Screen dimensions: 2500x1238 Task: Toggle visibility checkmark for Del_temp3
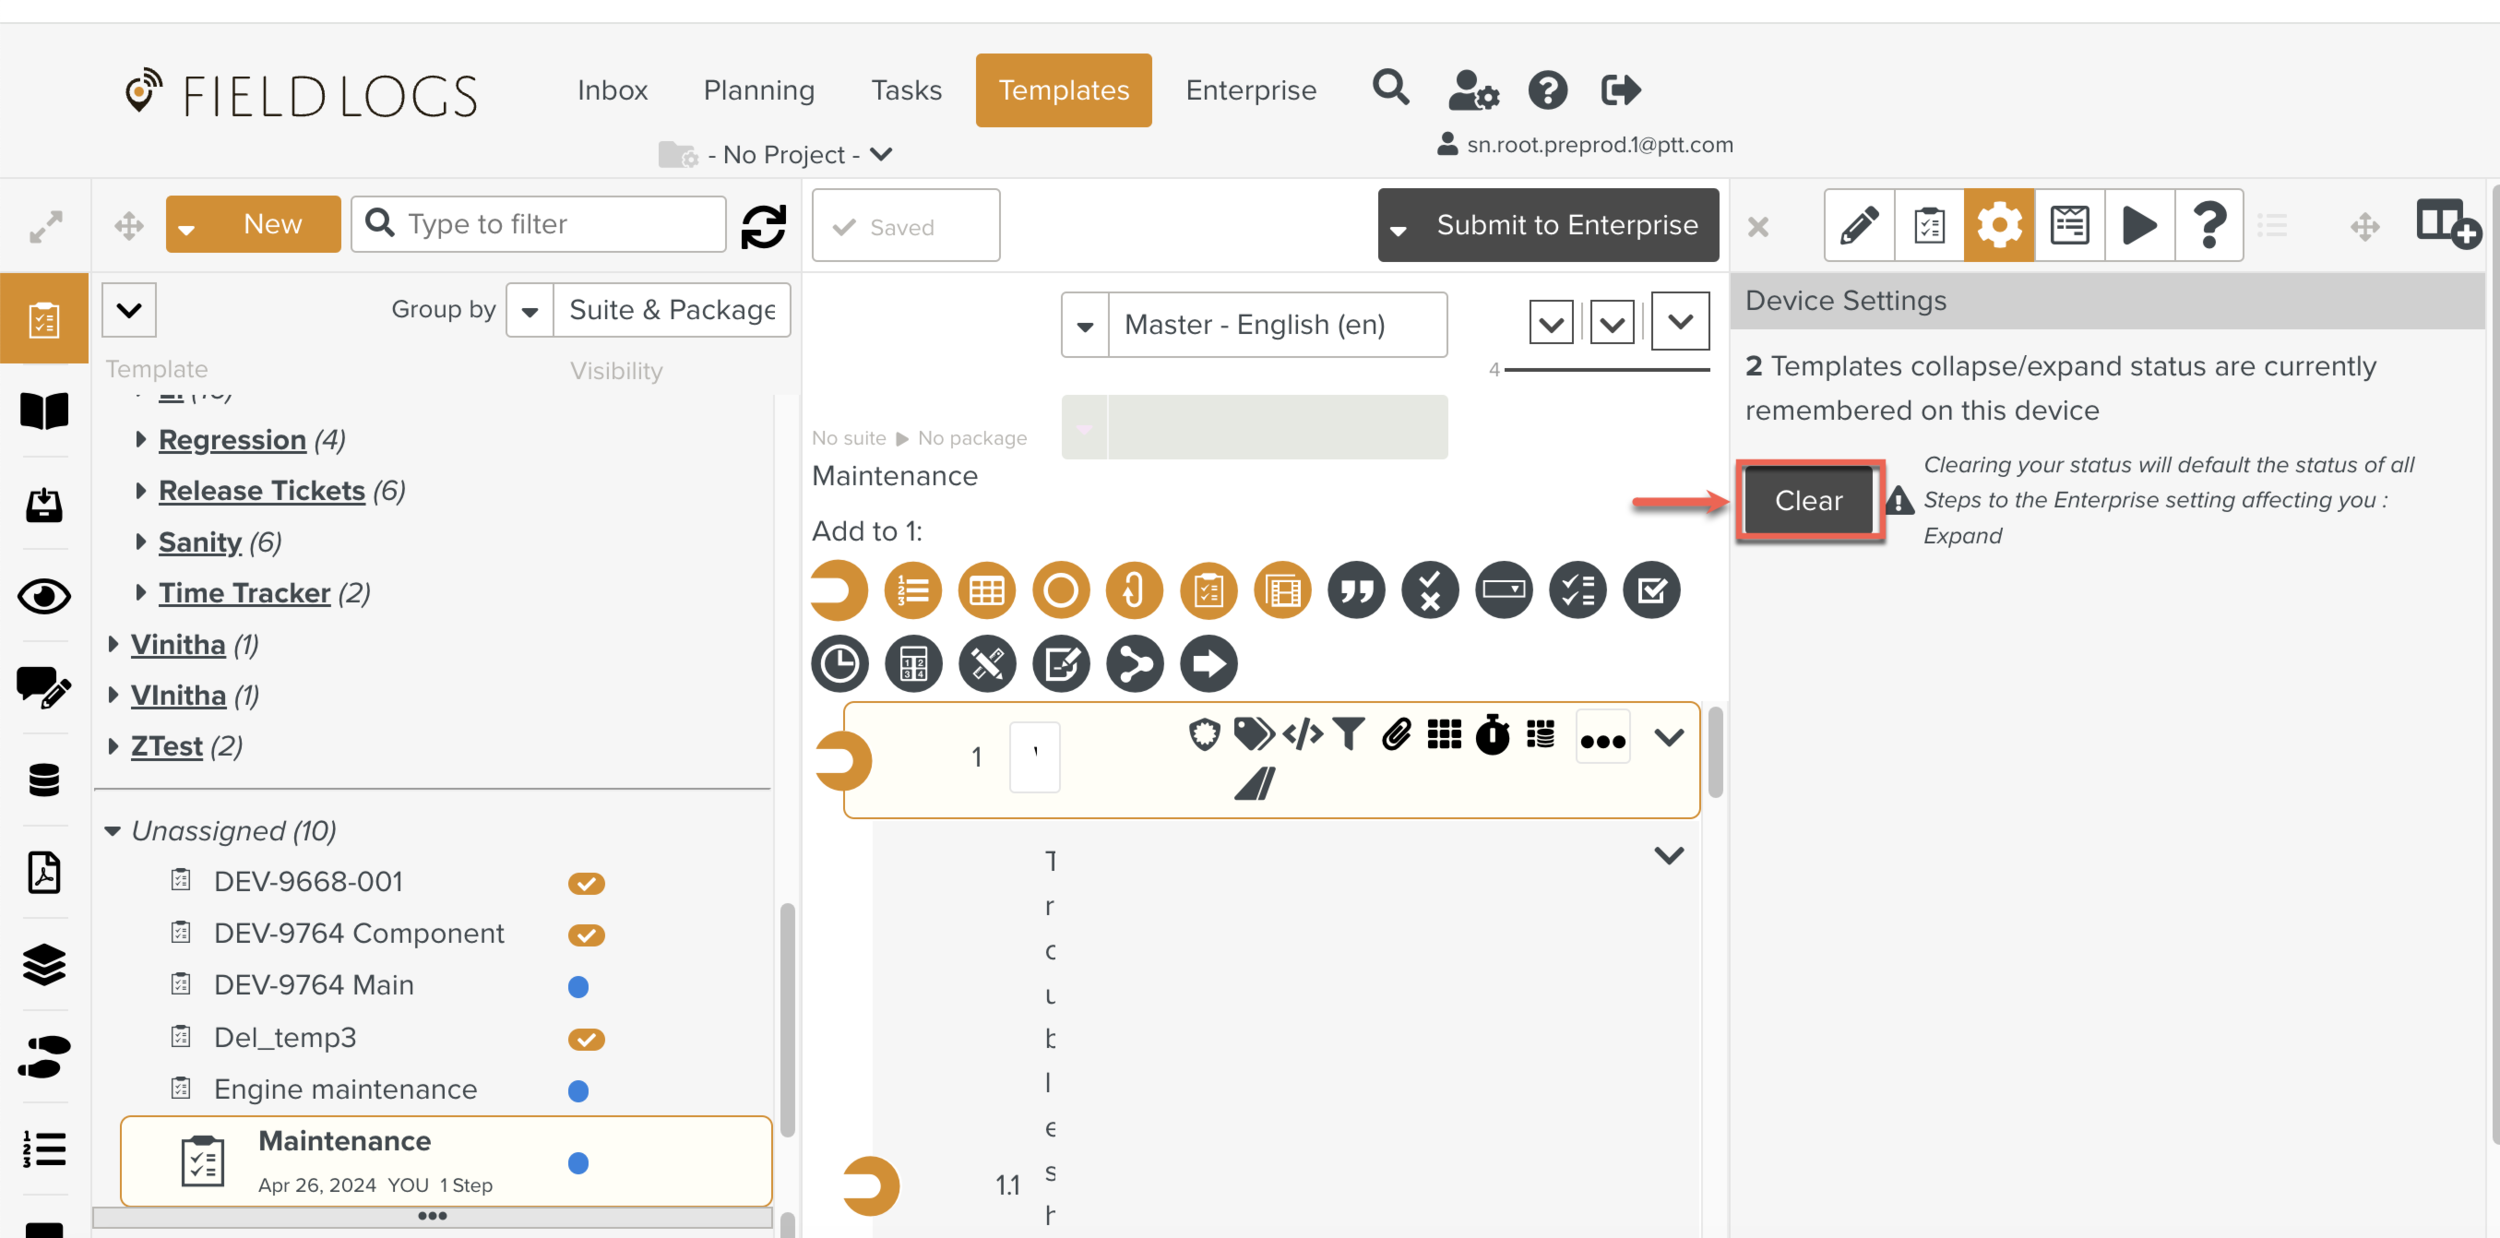586,1039
